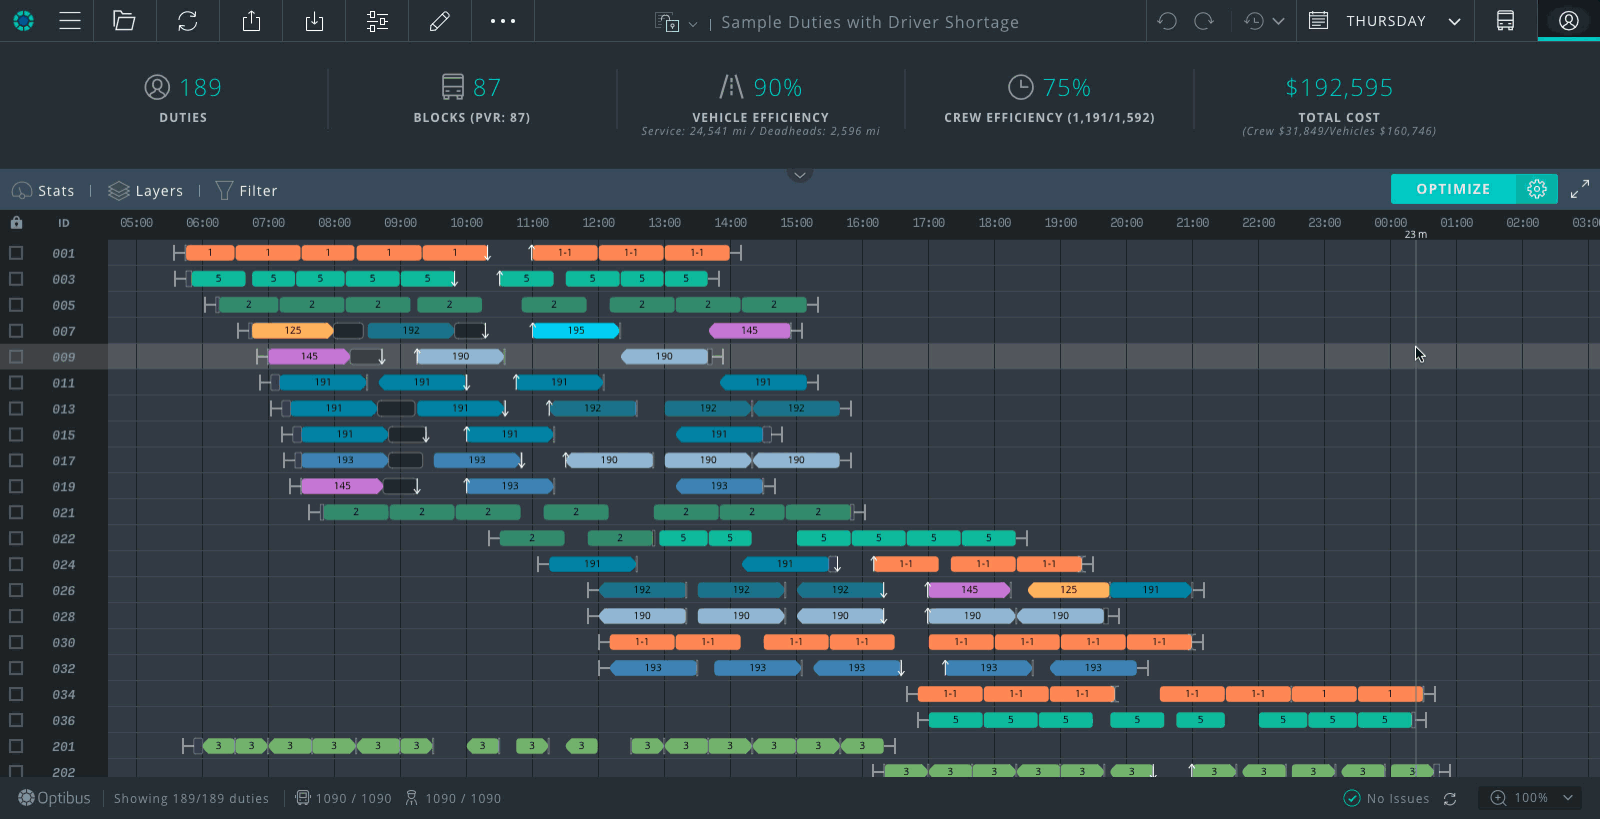
Task: Check the box for duty 013
Action: 16,409
